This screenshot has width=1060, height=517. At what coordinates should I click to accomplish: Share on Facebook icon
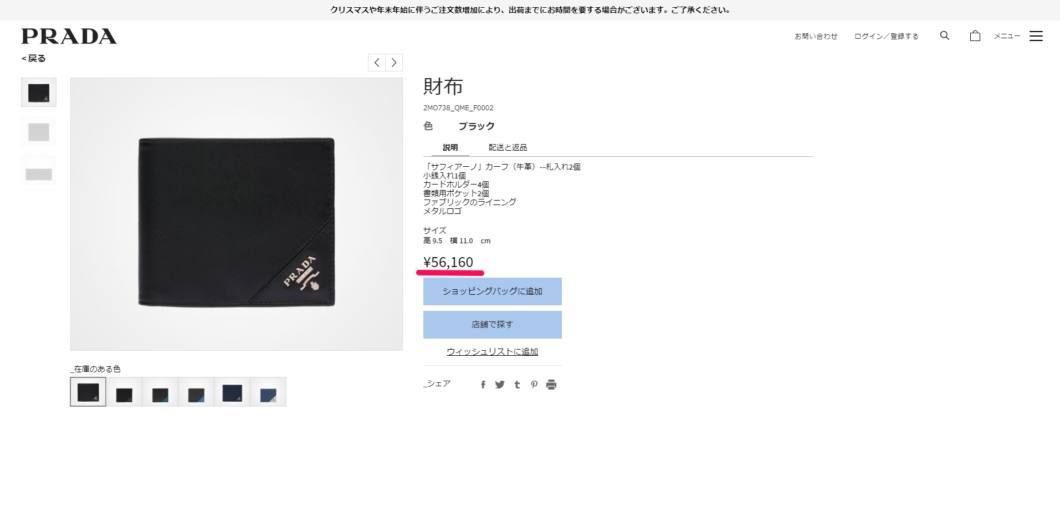point(483,385)
